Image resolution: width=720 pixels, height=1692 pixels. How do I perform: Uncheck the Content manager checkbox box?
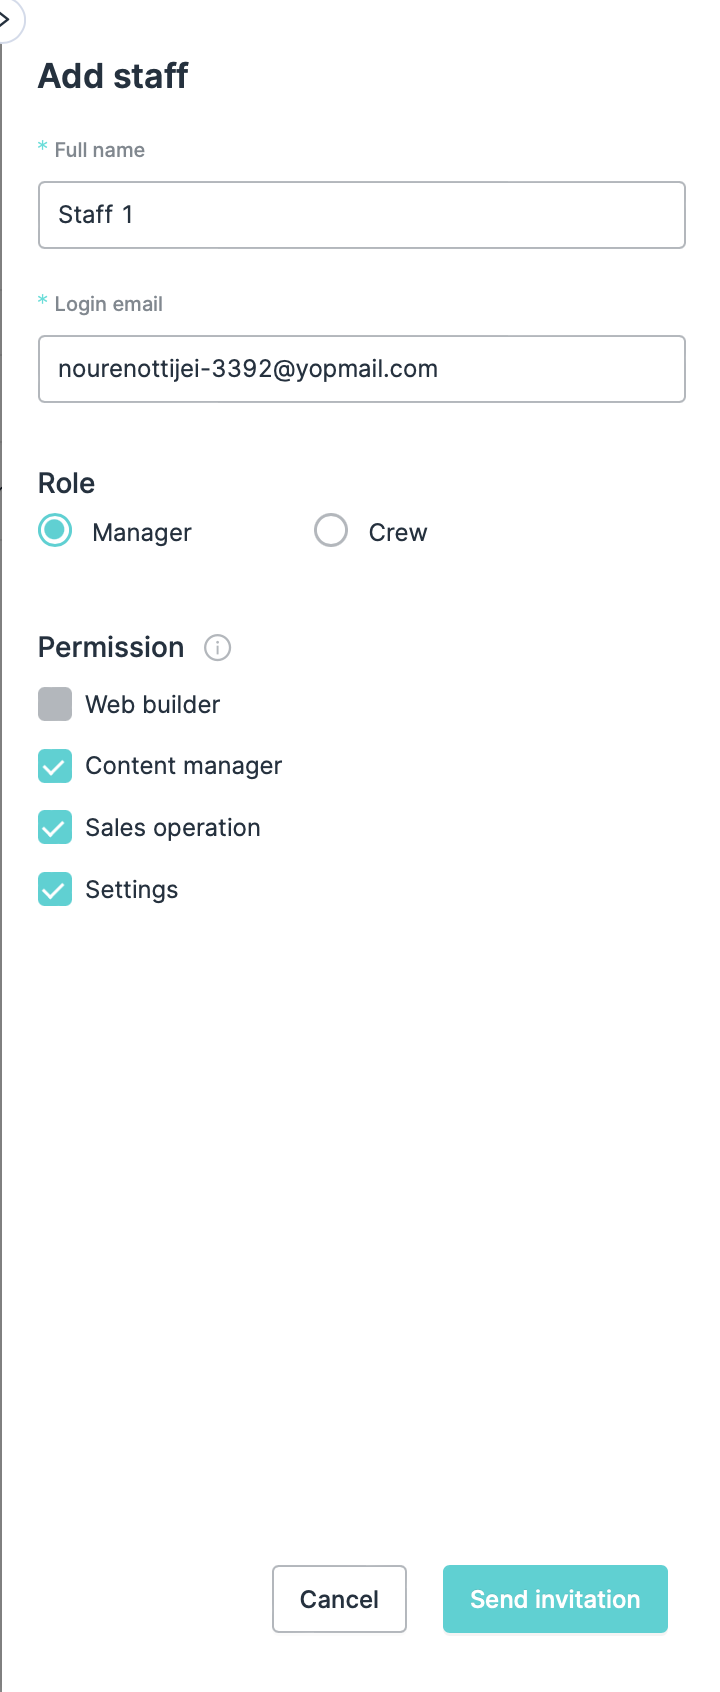(55, 766)
